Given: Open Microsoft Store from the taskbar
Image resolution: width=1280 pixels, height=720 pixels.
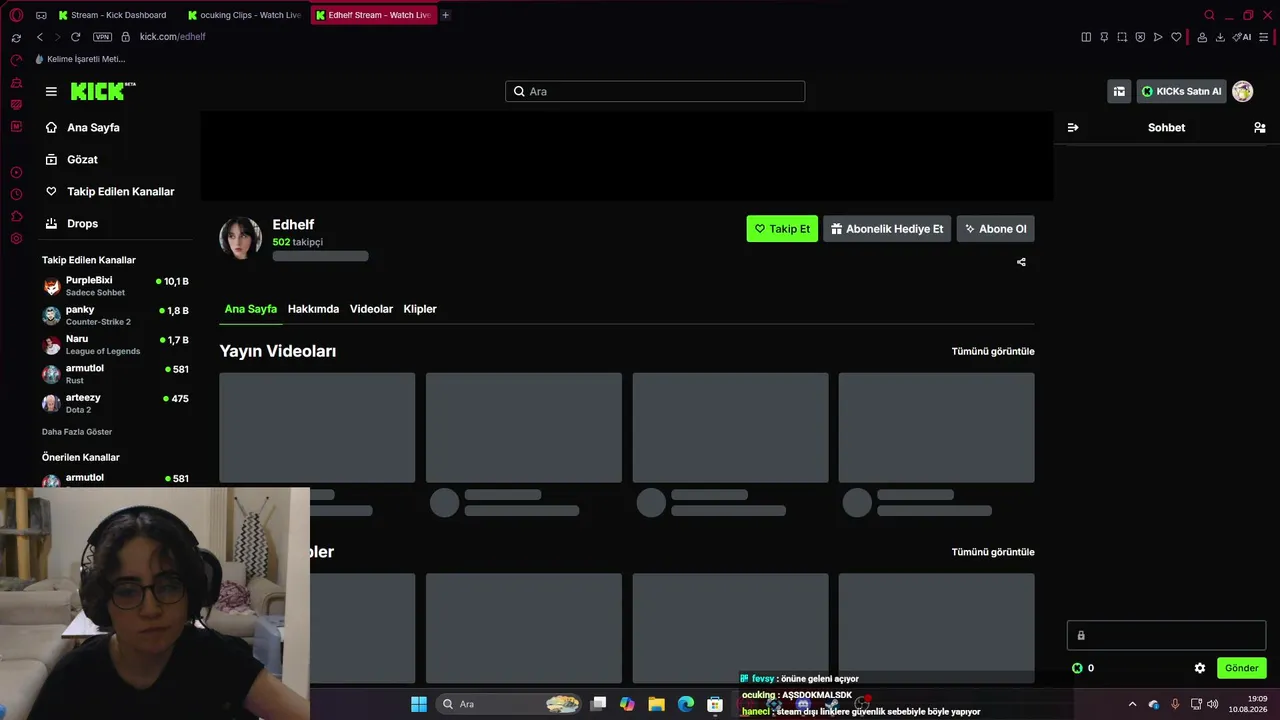Looking at the screenshot, I should [715, 704].
